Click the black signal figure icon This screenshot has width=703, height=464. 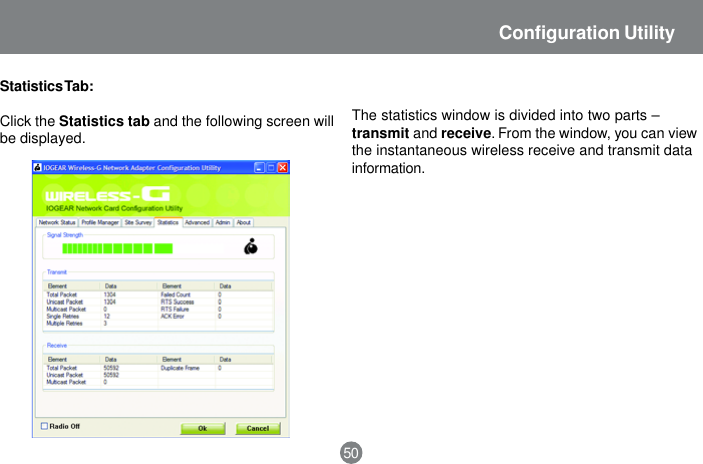(251, 247)
